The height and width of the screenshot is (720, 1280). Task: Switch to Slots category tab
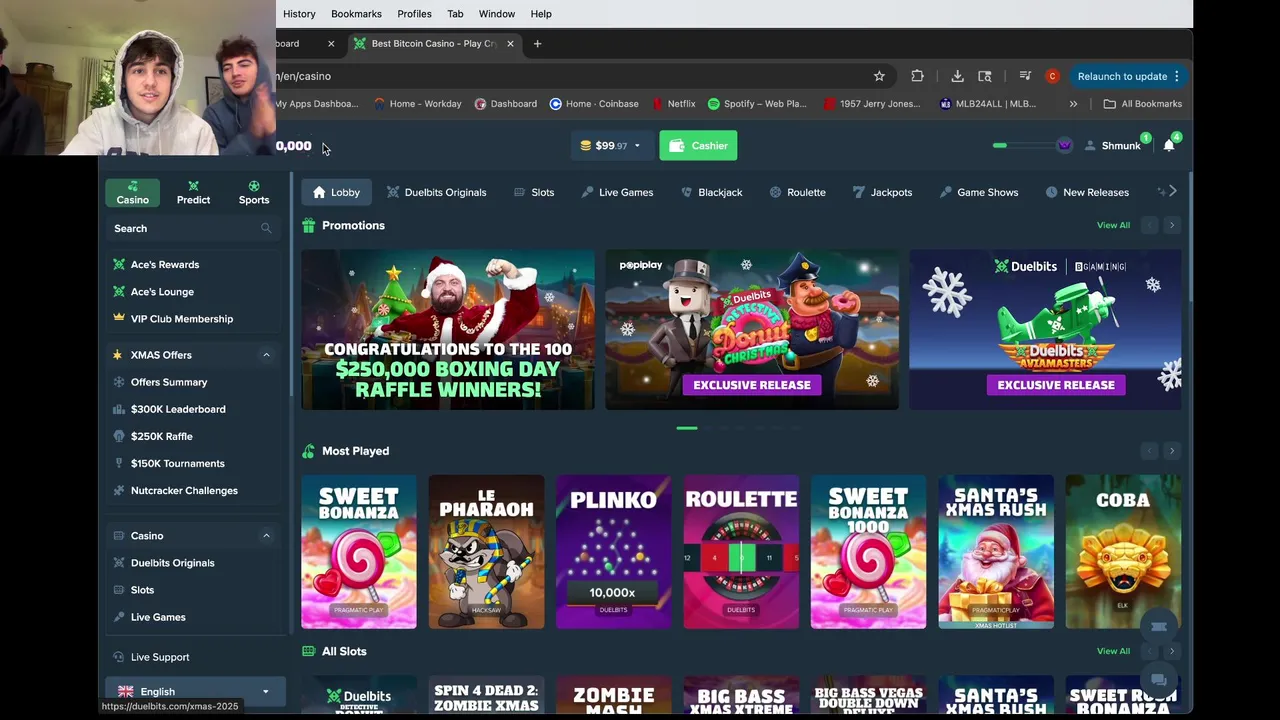click(x=533, y=192)
